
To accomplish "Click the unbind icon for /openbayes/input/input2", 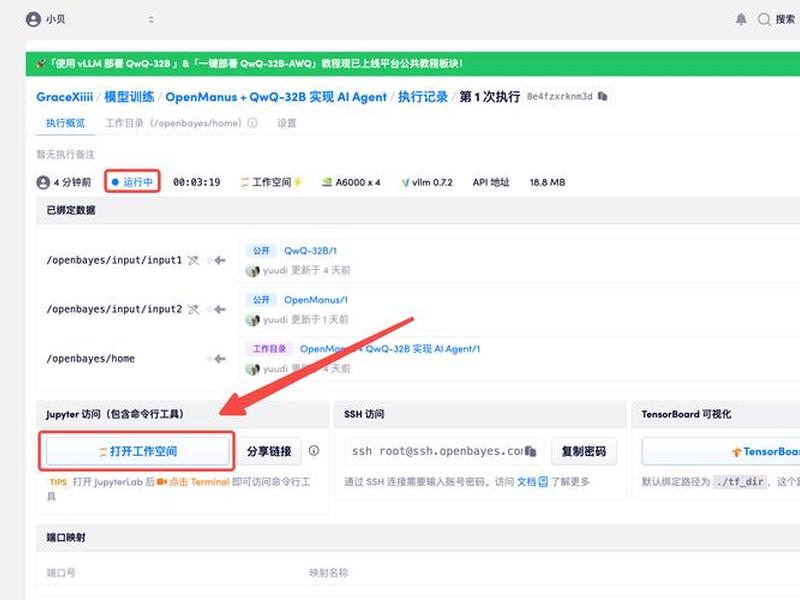I will click(193, 309).
